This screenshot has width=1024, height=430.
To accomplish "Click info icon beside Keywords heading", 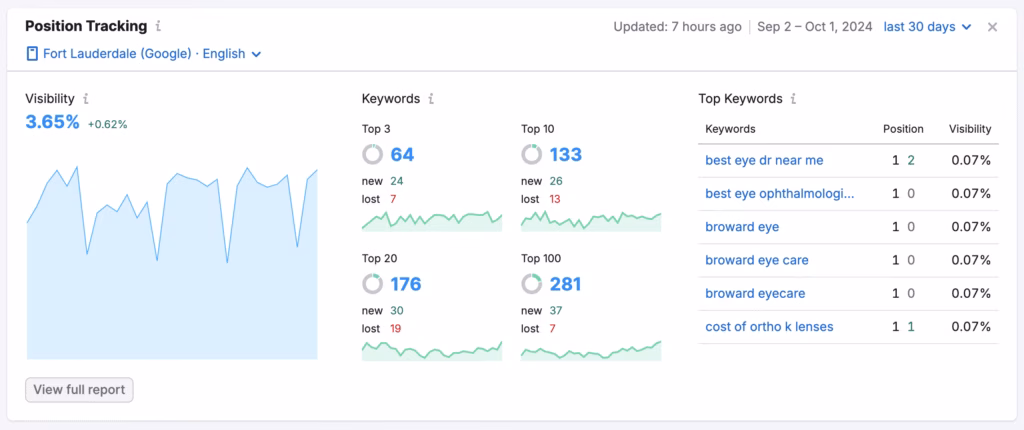I will pyautogui.click(x=431, y=99).
